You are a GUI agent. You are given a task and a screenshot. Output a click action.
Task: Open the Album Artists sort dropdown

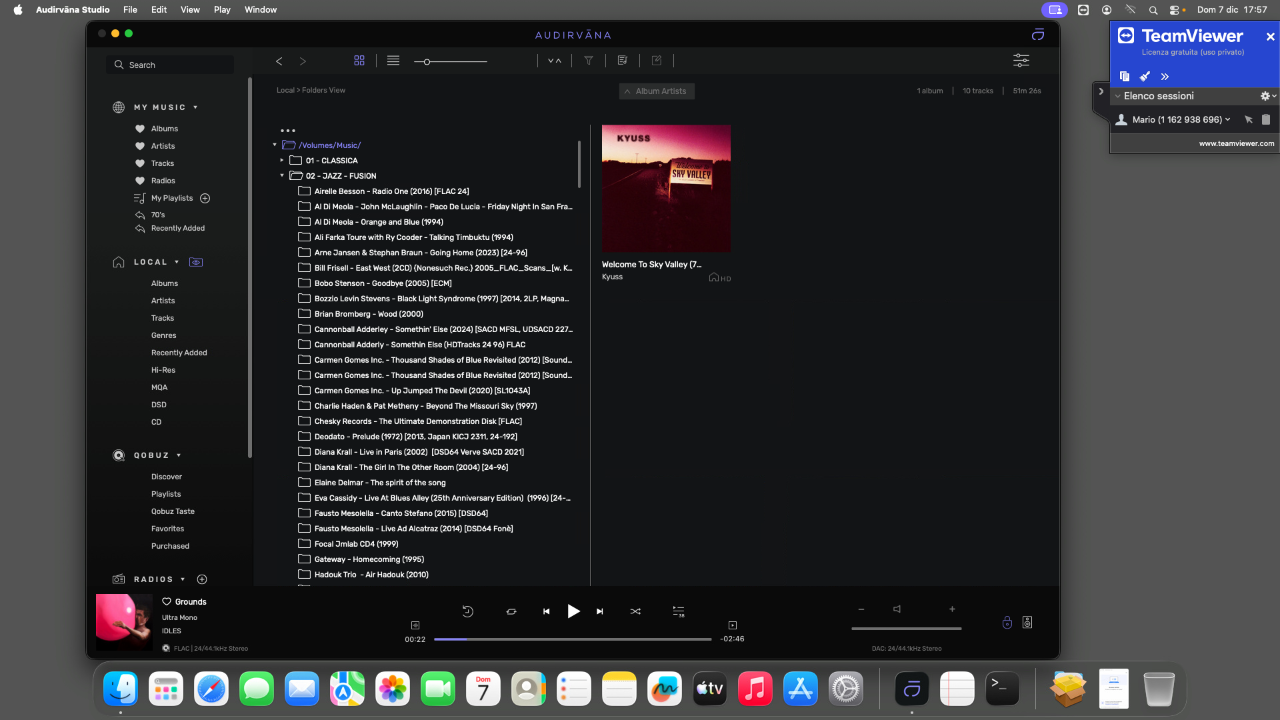coord(656,91)
